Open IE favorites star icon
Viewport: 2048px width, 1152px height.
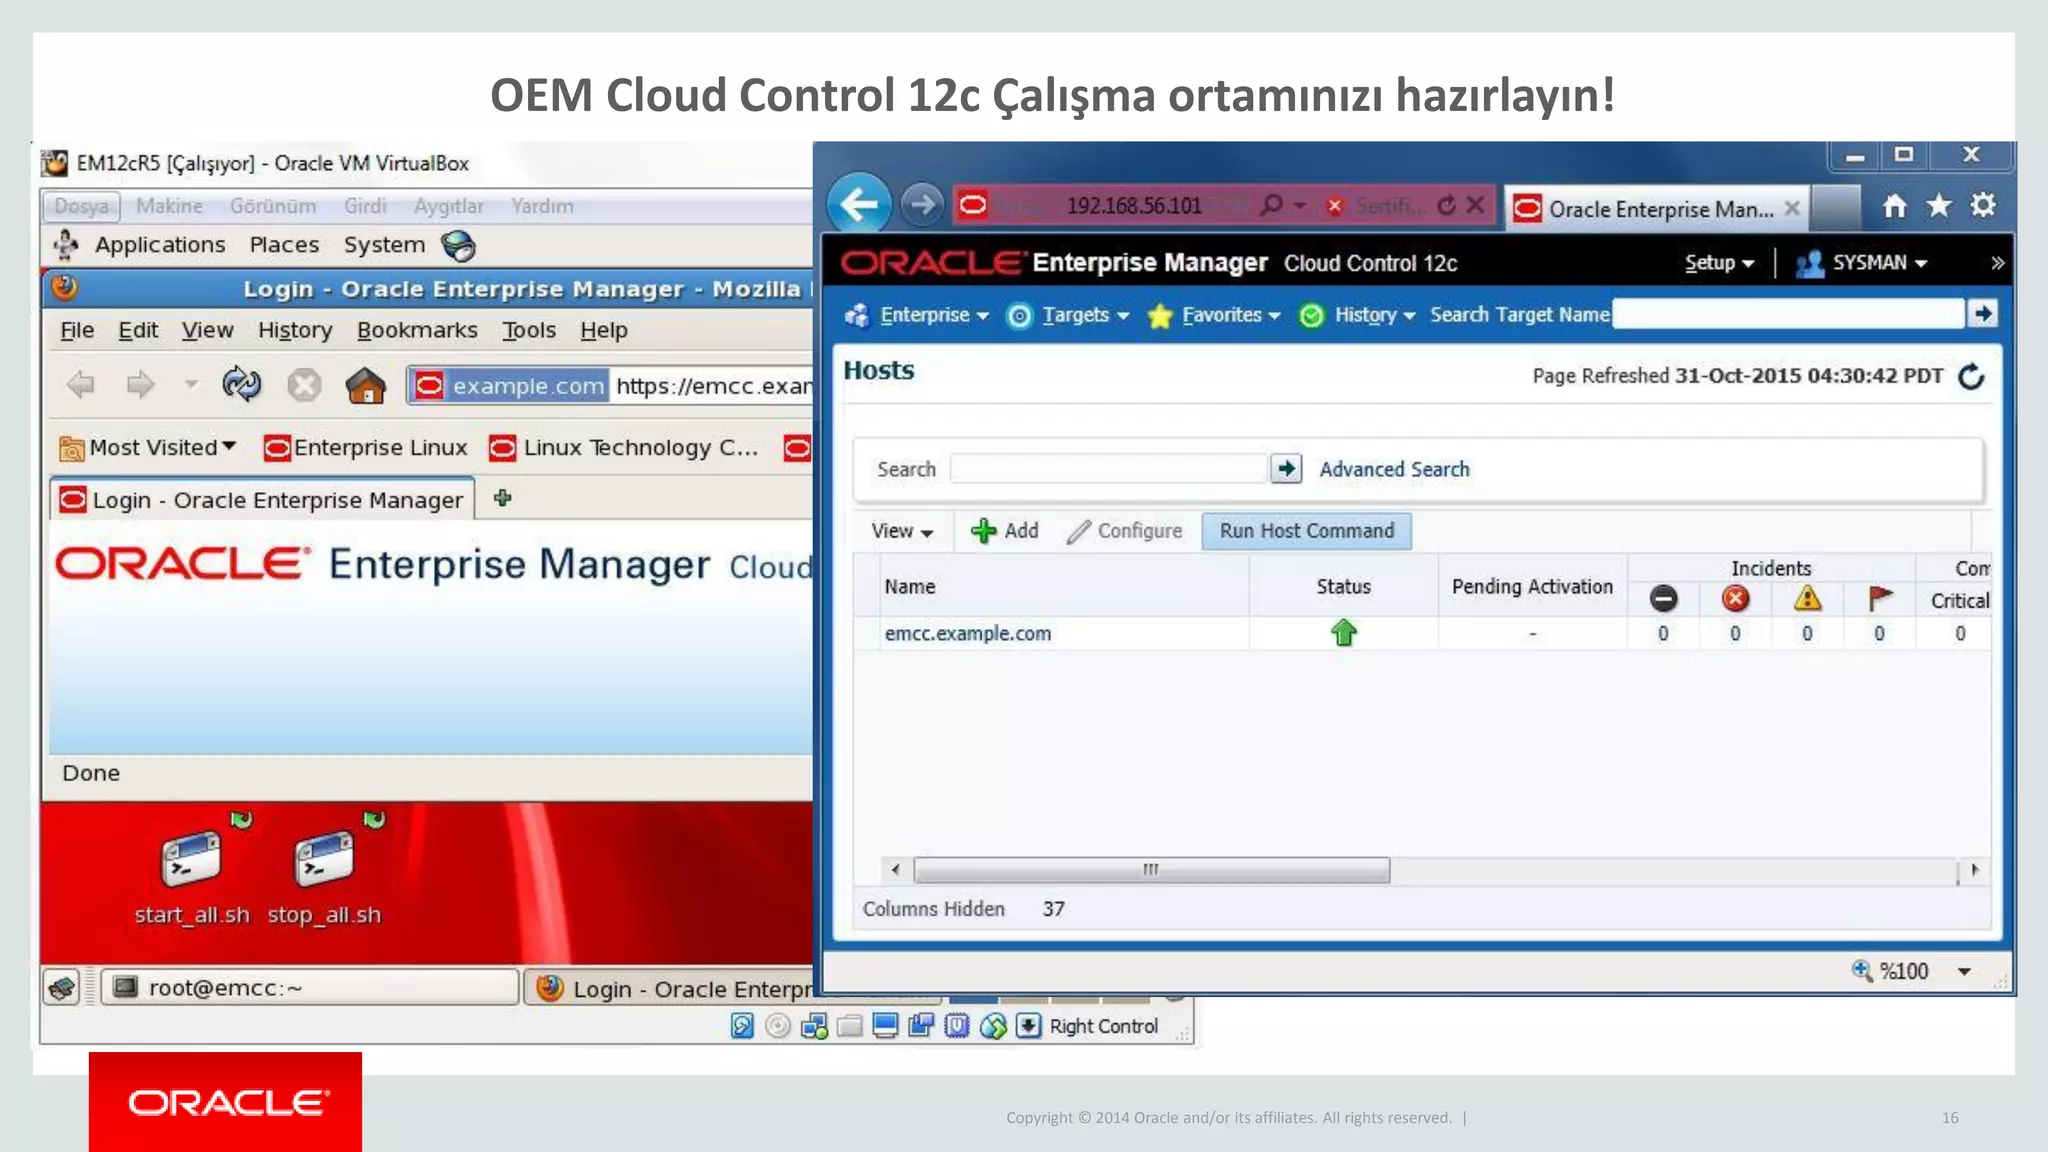tap(1939, 206)
